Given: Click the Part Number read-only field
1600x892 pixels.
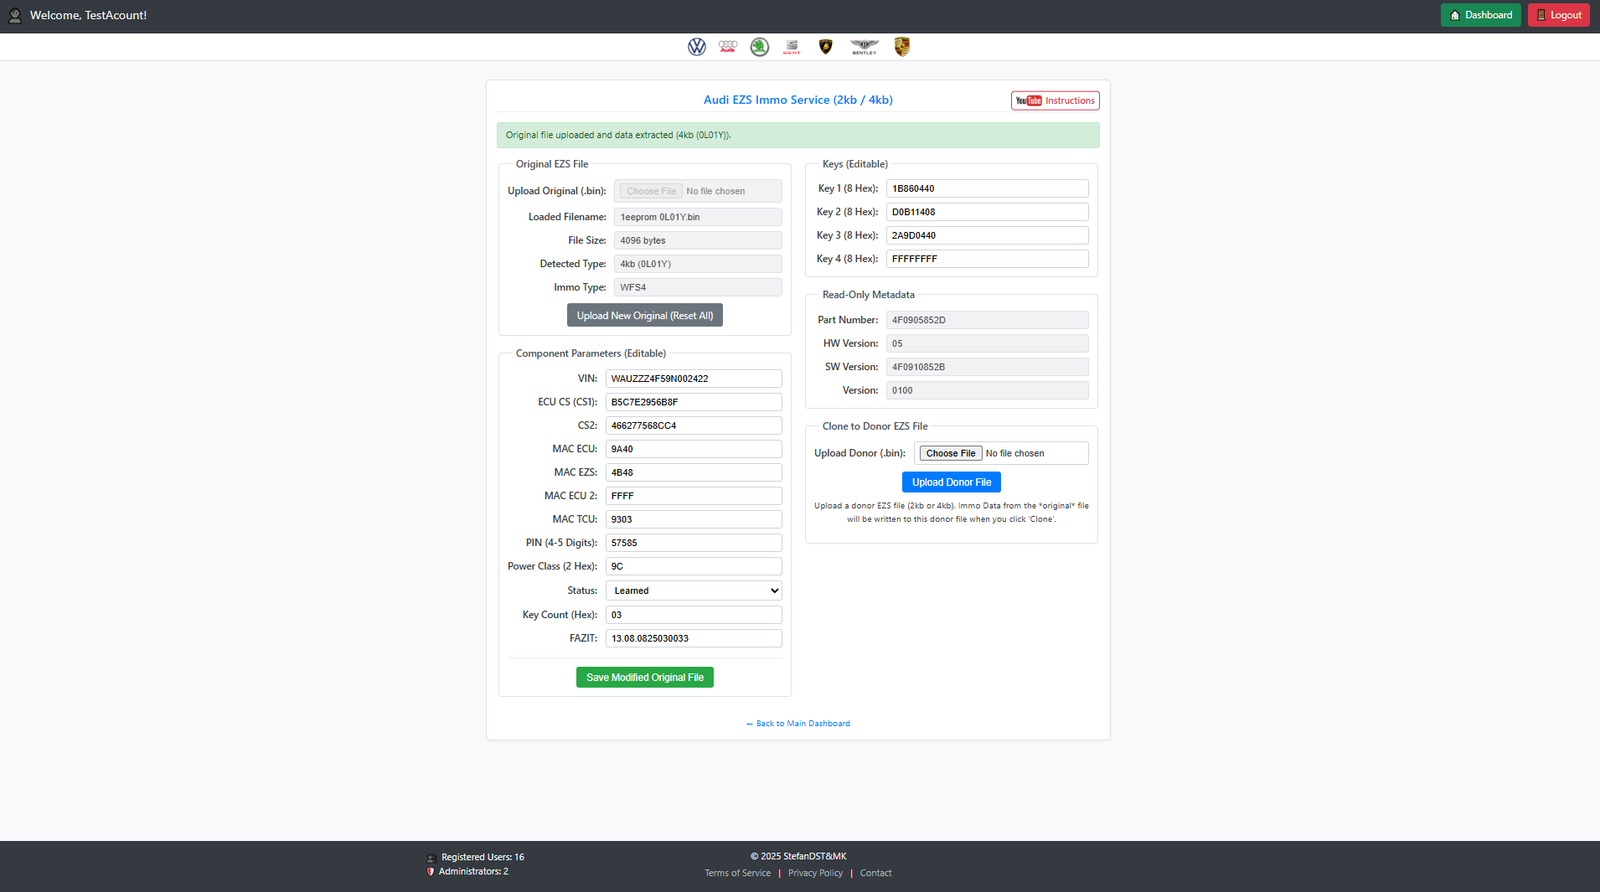Looking at the screenshot, I should (x=987, y=320).
